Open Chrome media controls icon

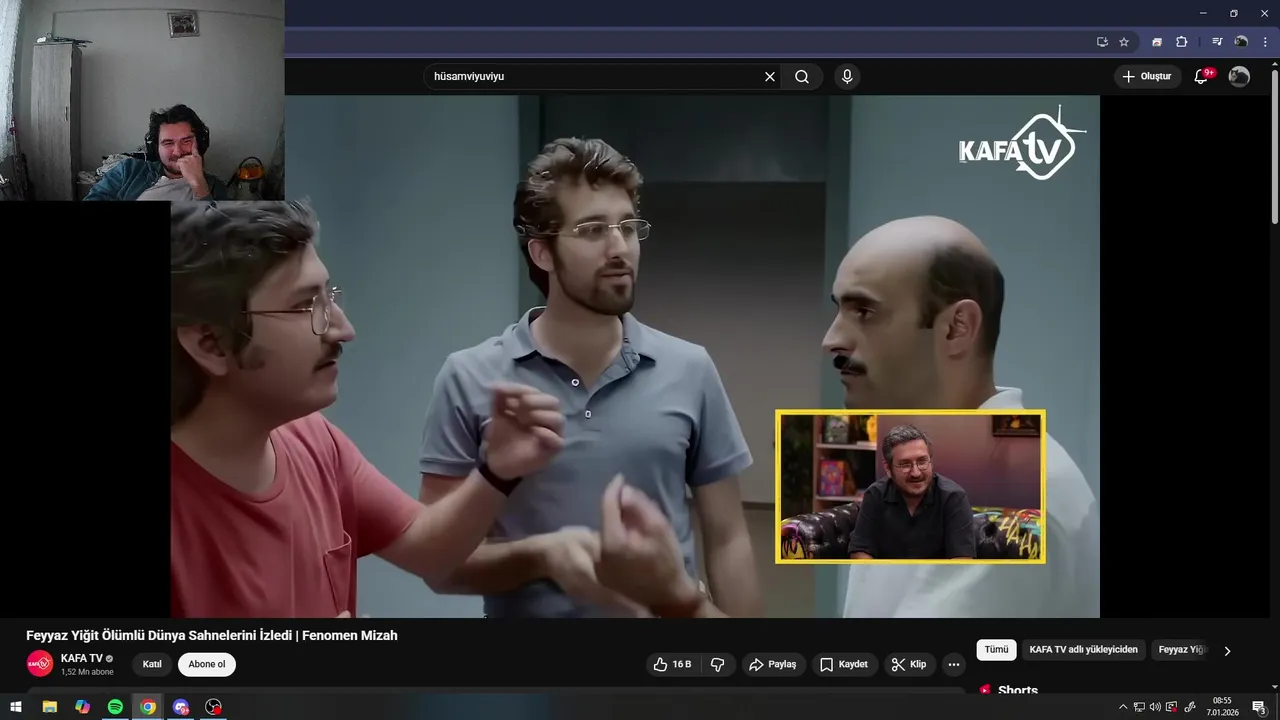(x=1217, y=42)
